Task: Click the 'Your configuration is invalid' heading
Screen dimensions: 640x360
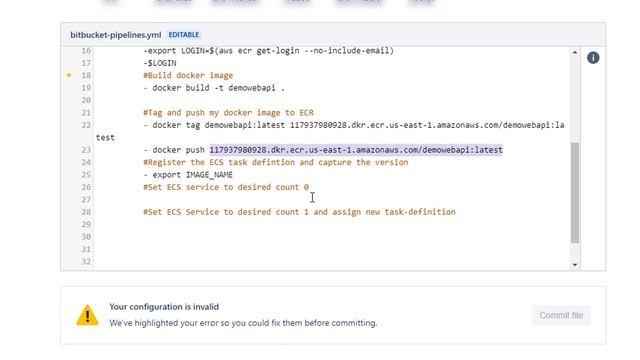Action: click(164, 307)
